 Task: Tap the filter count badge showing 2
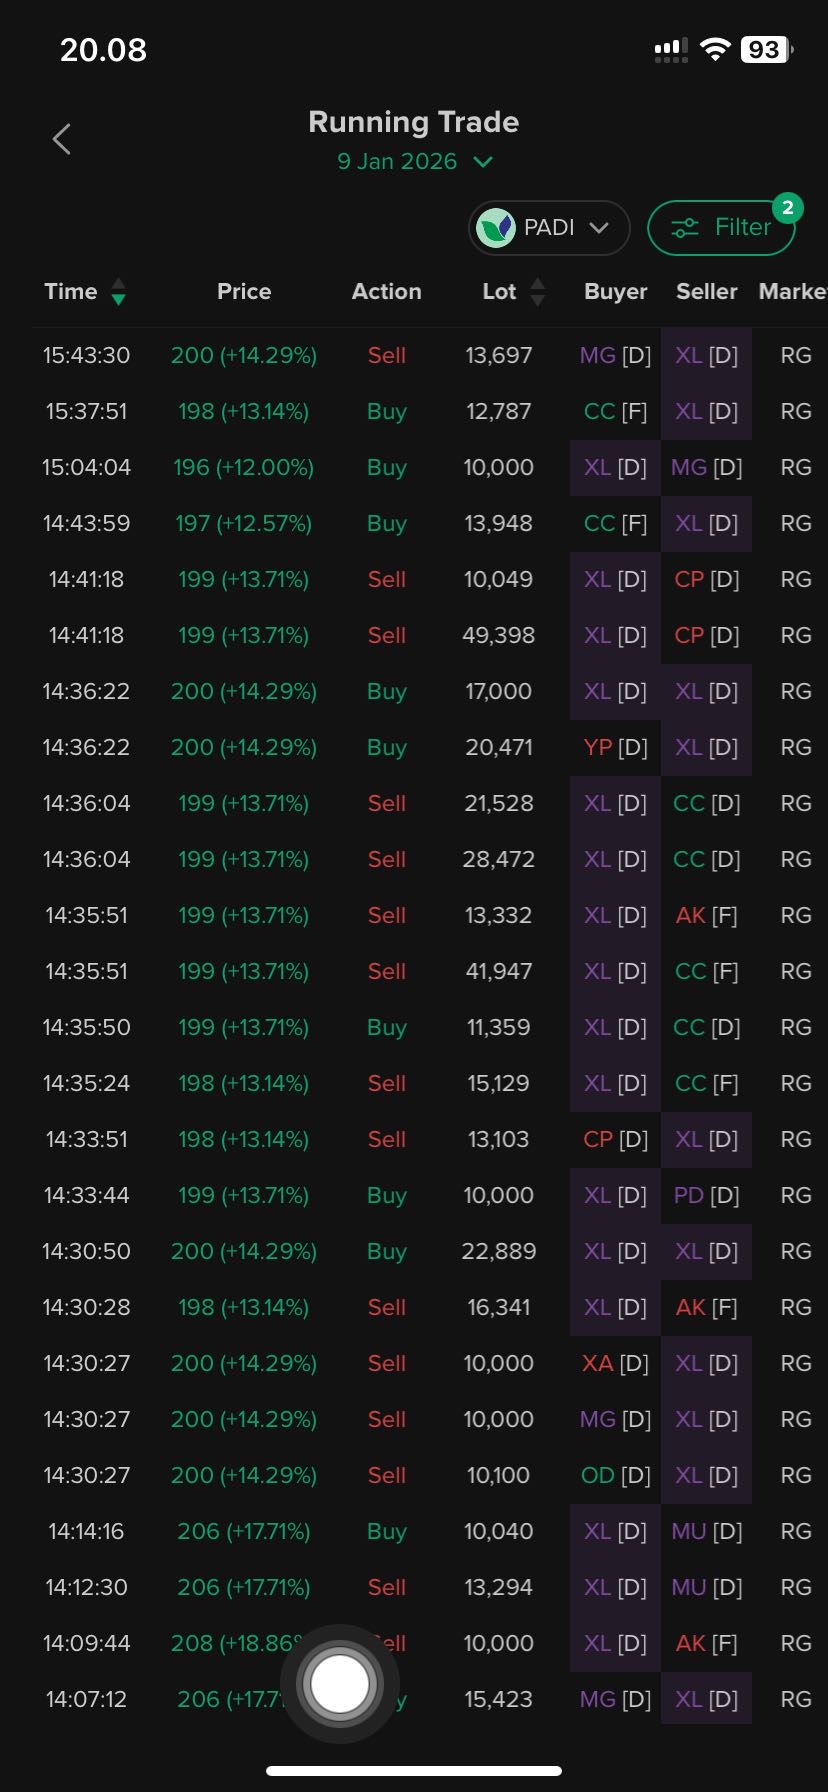click(x=788, y=207)
